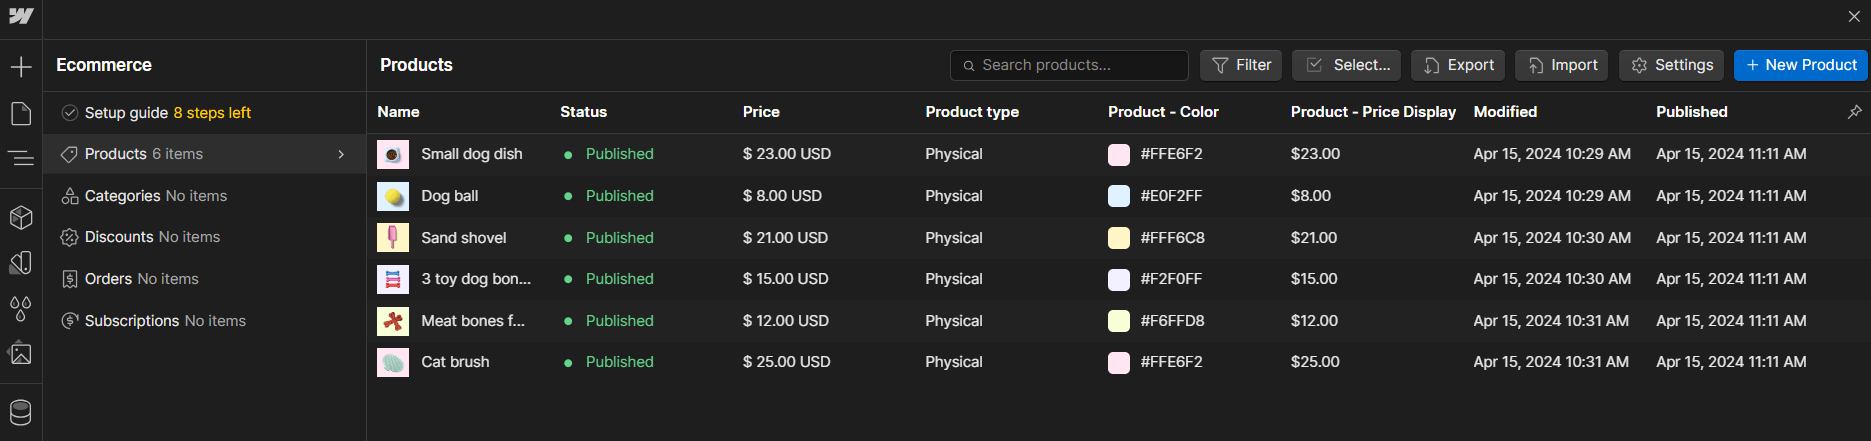Open the Navigator panel icon
The height and width of the screenshot is (441, 1871).
tap(21, 157)
